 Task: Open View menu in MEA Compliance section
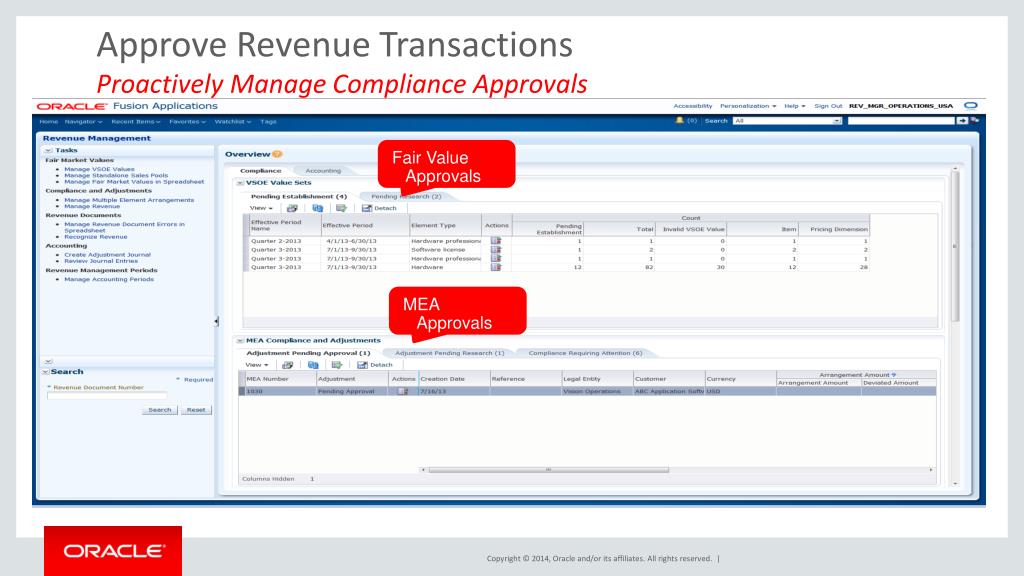(257, 365)
